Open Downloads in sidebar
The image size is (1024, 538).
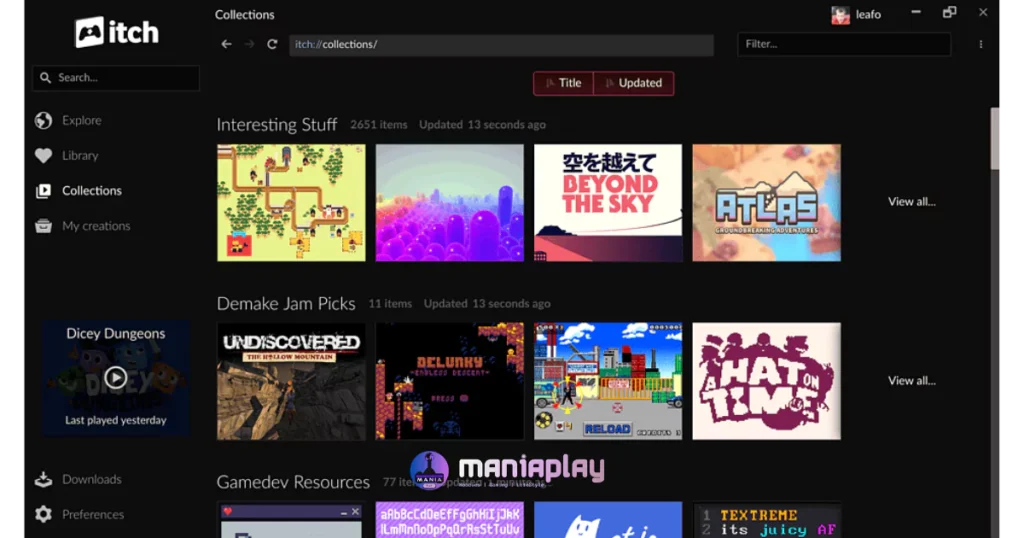click(91, 479)
